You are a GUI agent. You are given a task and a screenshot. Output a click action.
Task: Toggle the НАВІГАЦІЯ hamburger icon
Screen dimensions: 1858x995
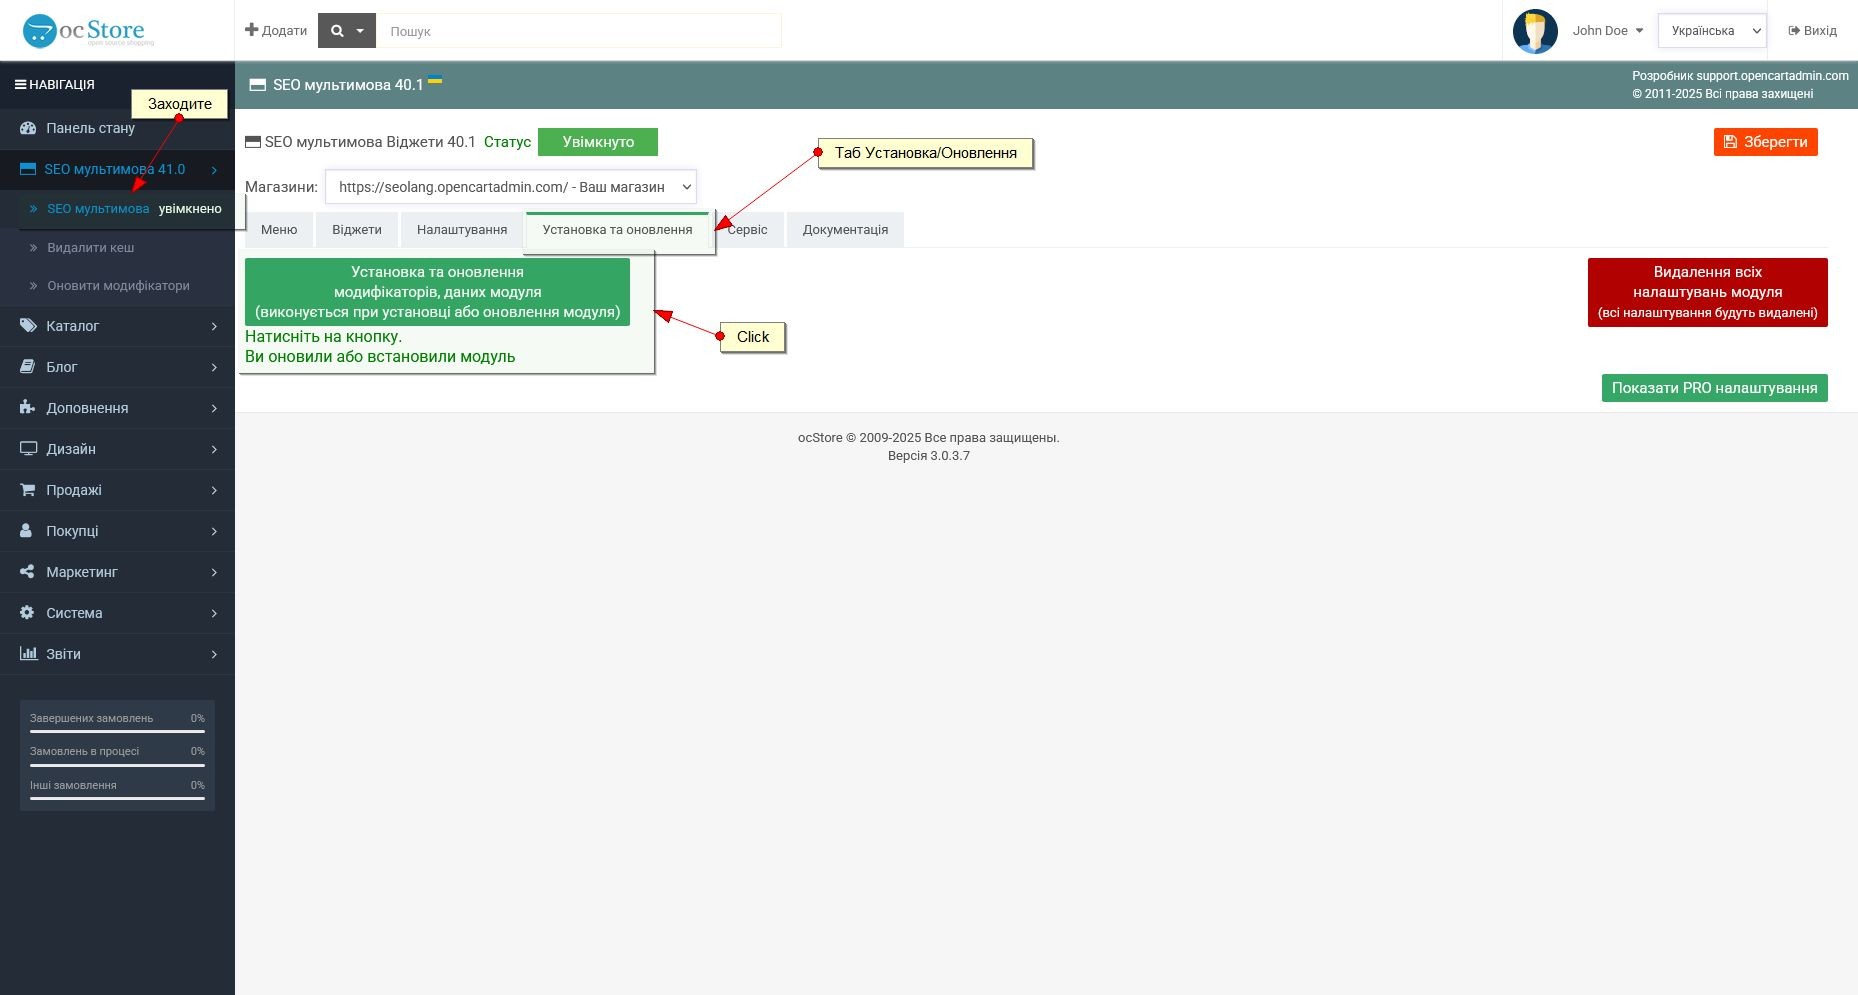[x=20, y=85]
